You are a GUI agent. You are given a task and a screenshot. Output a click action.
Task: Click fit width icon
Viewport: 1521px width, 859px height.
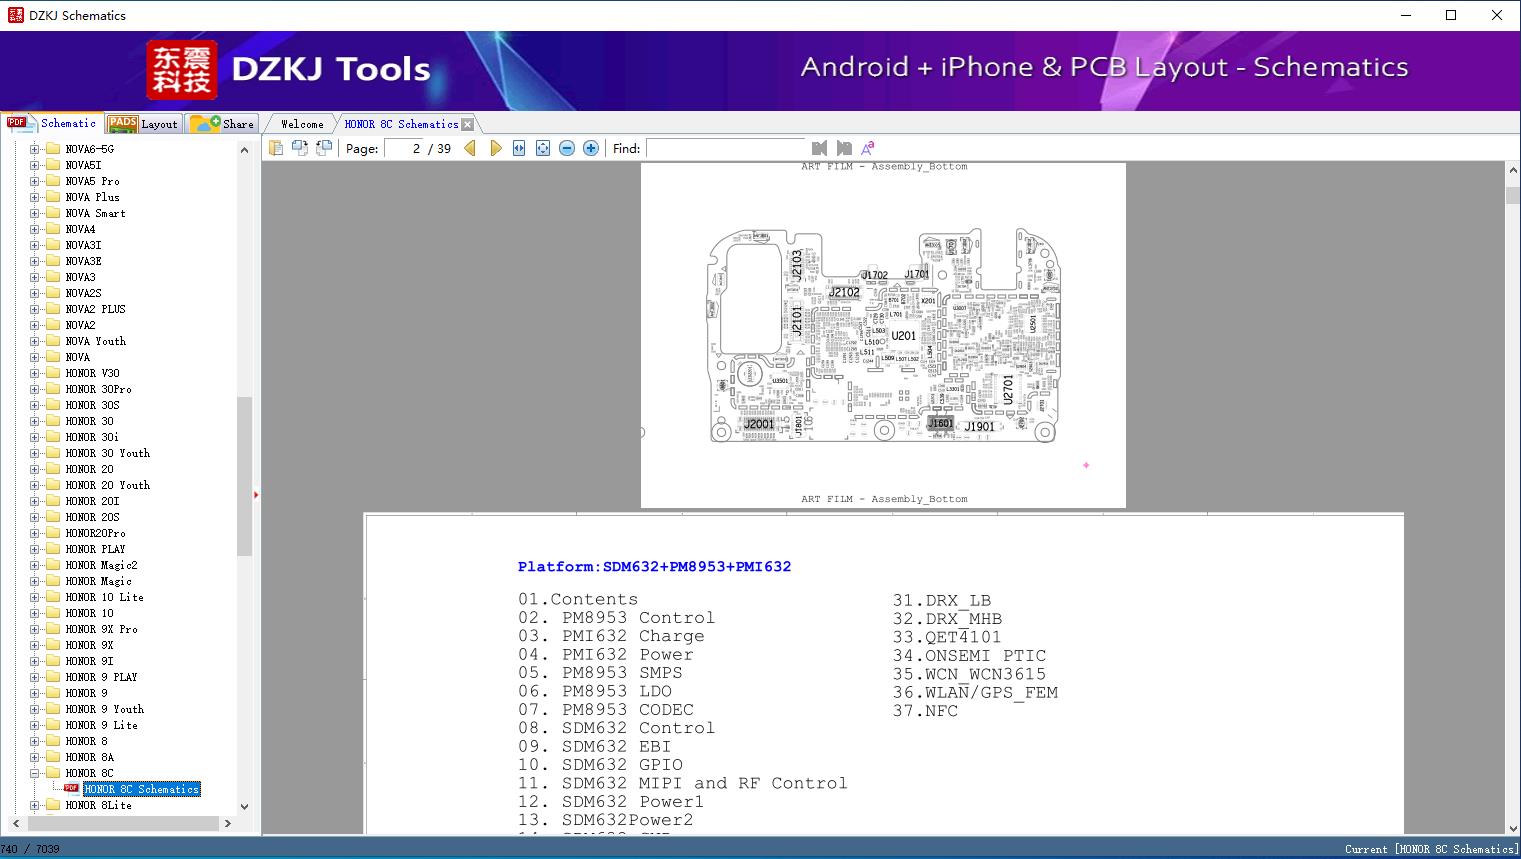click(x=519, y=148)
